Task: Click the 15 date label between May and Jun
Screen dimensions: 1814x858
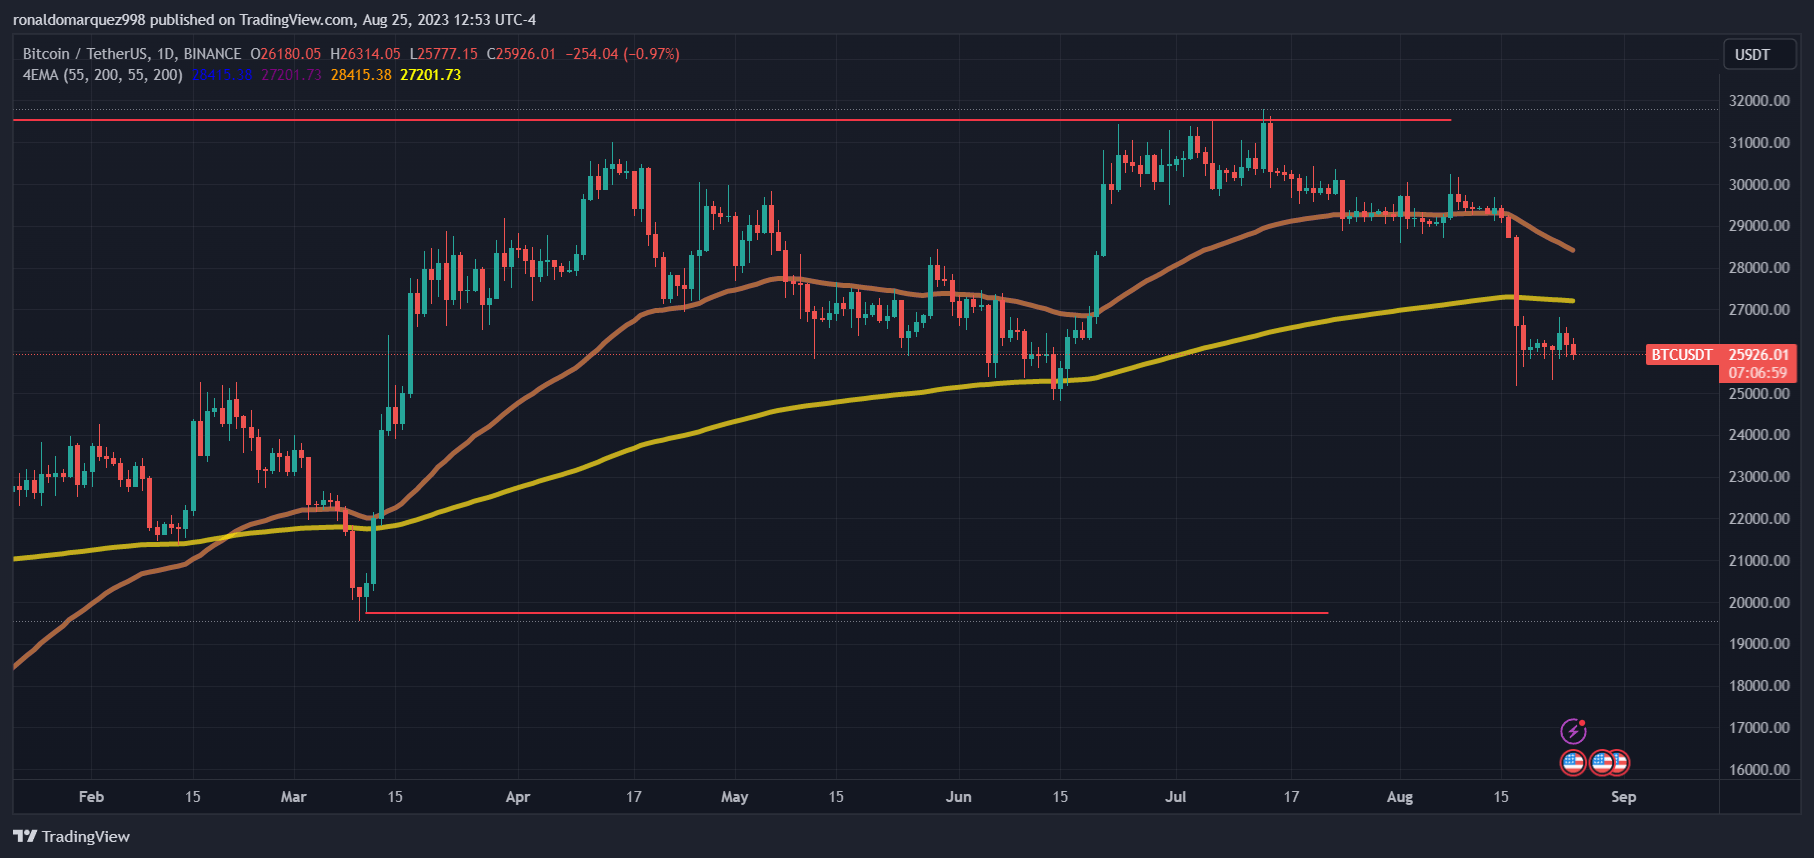Action: pyautogui.click(x=836, y=797)
